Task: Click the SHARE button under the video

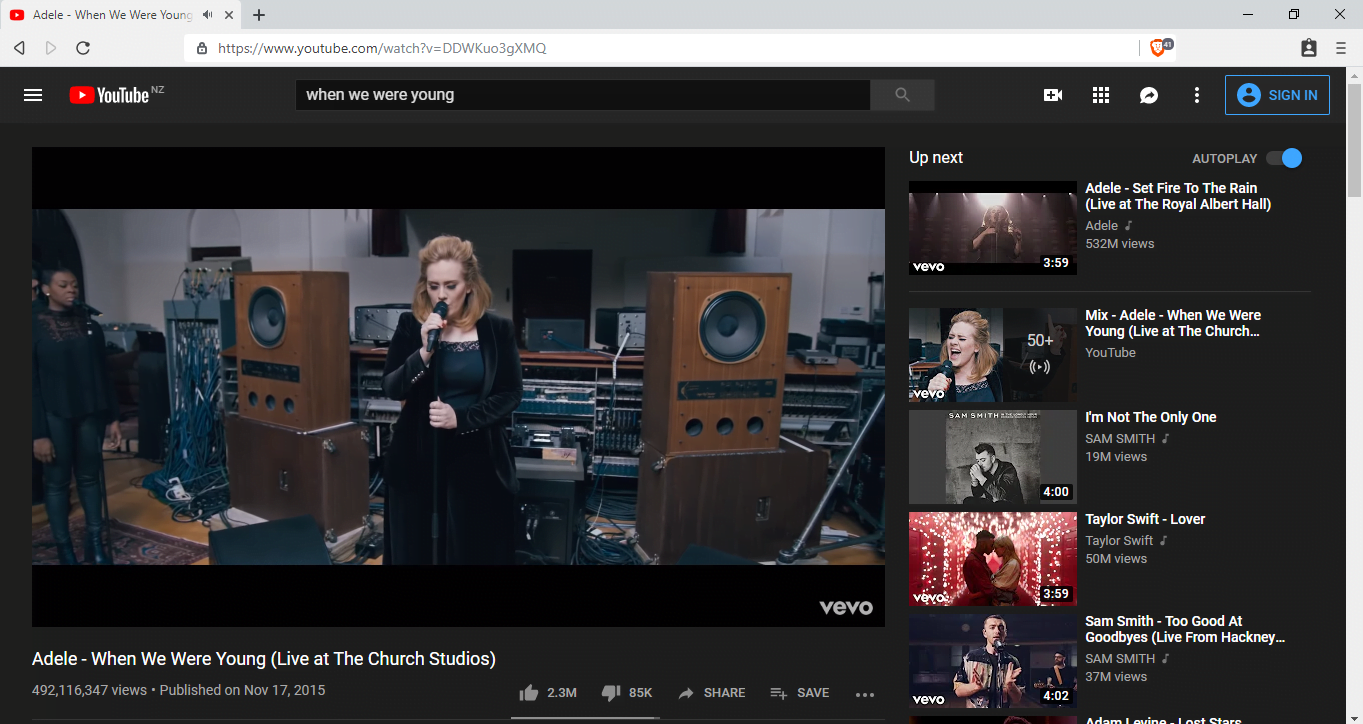Action: (x=711, y=693)
